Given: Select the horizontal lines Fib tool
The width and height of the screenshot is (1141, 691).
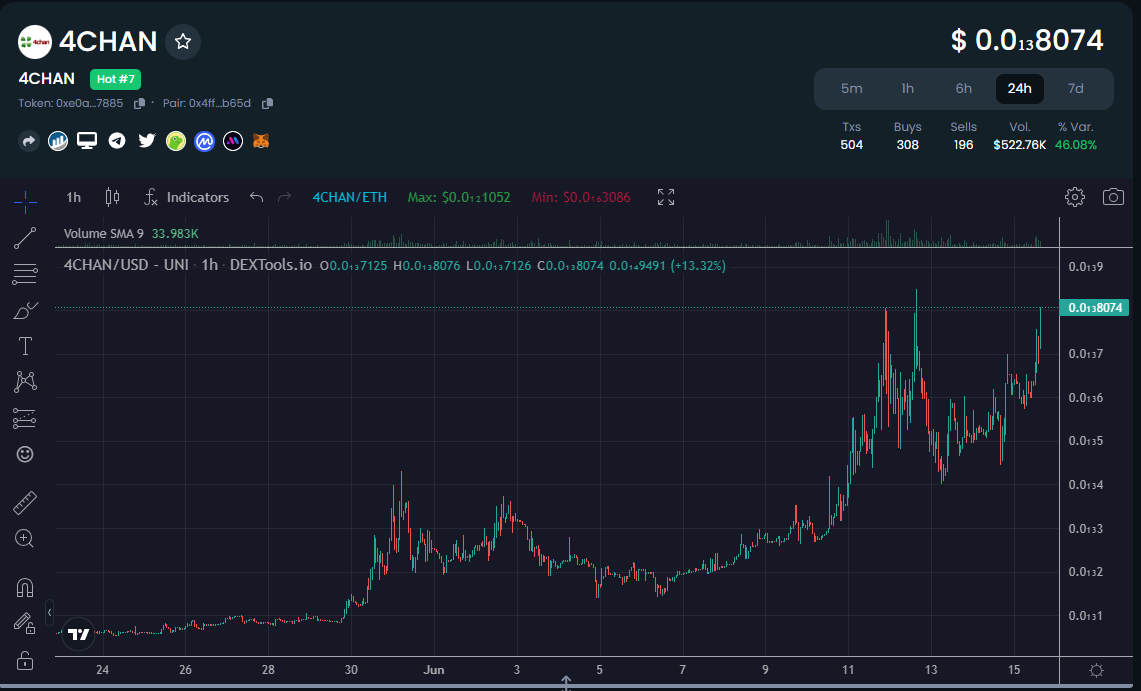Looking at the screenshot, I should [x=25, y=274].
